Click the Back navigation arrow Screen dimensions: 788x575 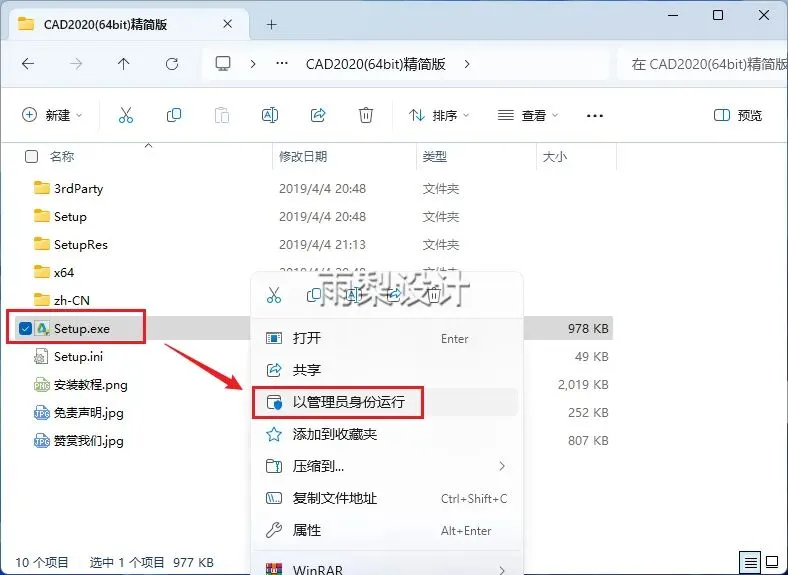click(28, 64)
